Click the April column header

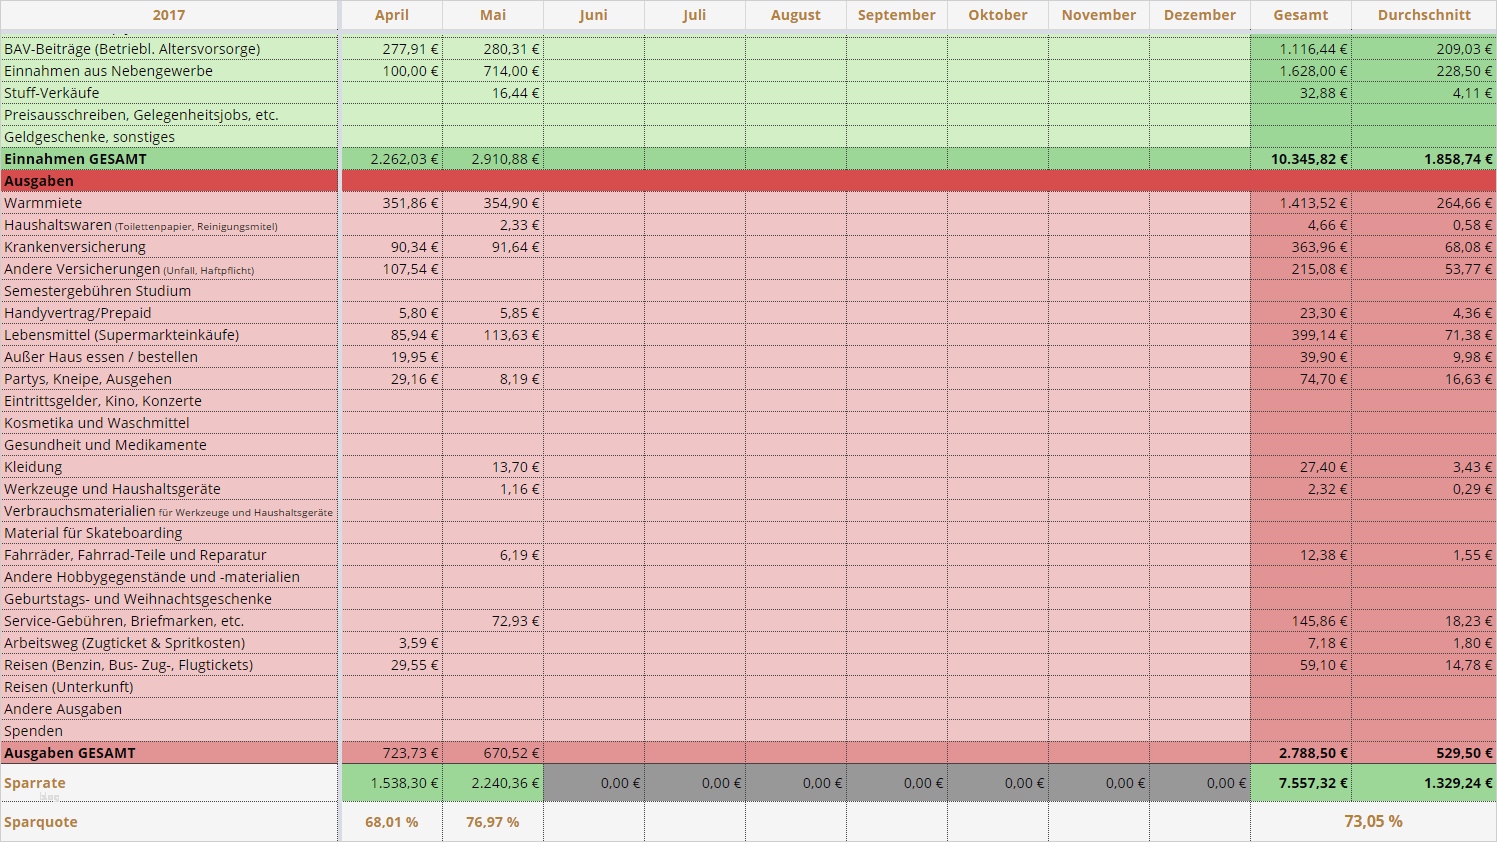point(392,15)
